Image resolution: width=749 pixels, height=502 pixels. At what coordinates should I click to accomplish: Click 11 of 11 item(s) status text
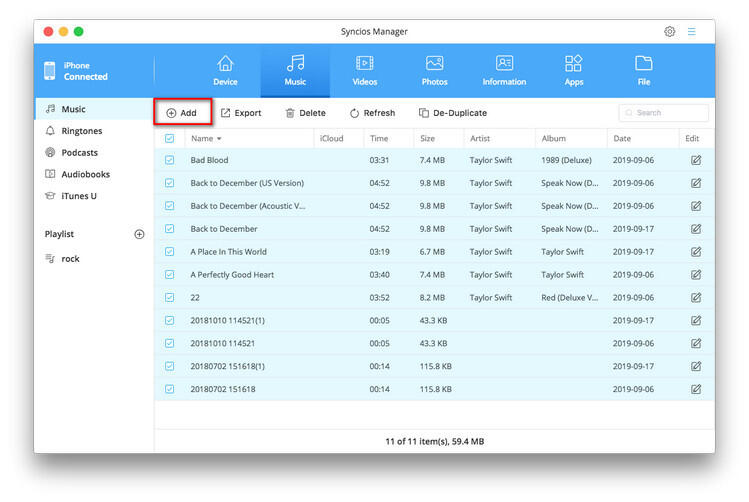tap(435, 441)
